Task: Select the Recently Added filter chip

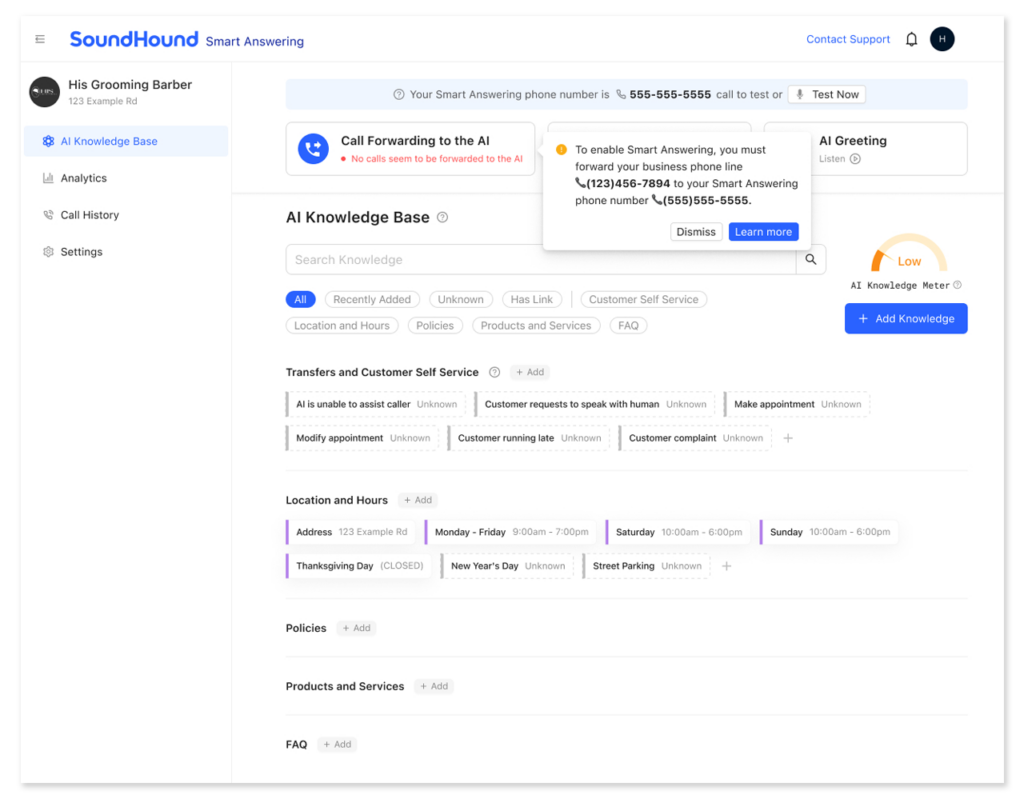Action: 372,299
